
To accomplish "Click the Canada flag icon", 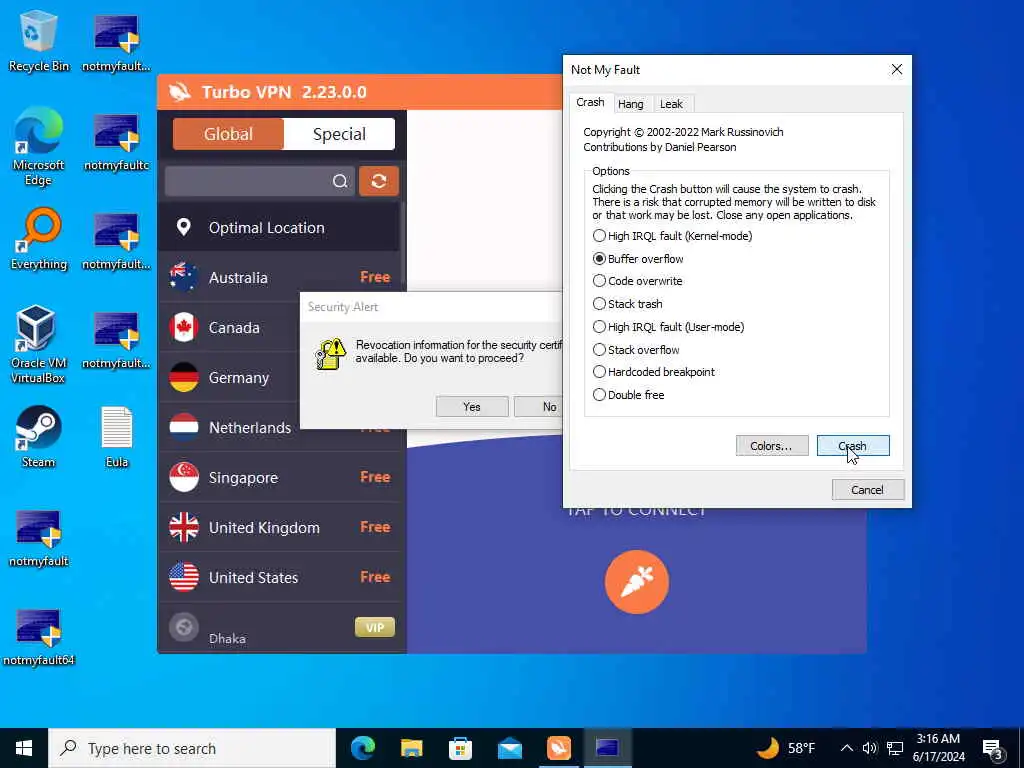I will (184, 327).
